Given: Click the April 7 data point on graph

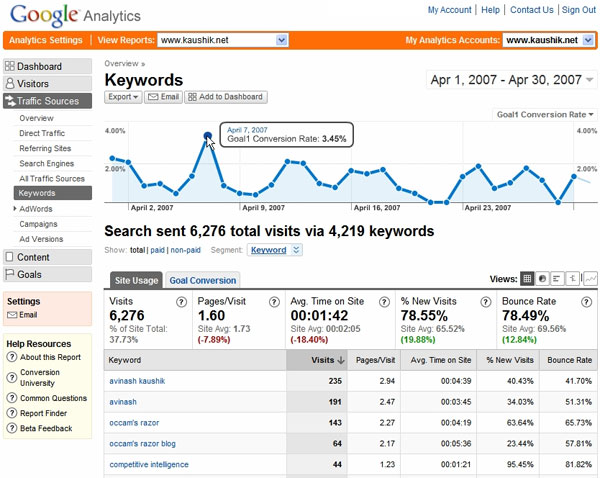Looking at the screenshot, I should 207,137.
